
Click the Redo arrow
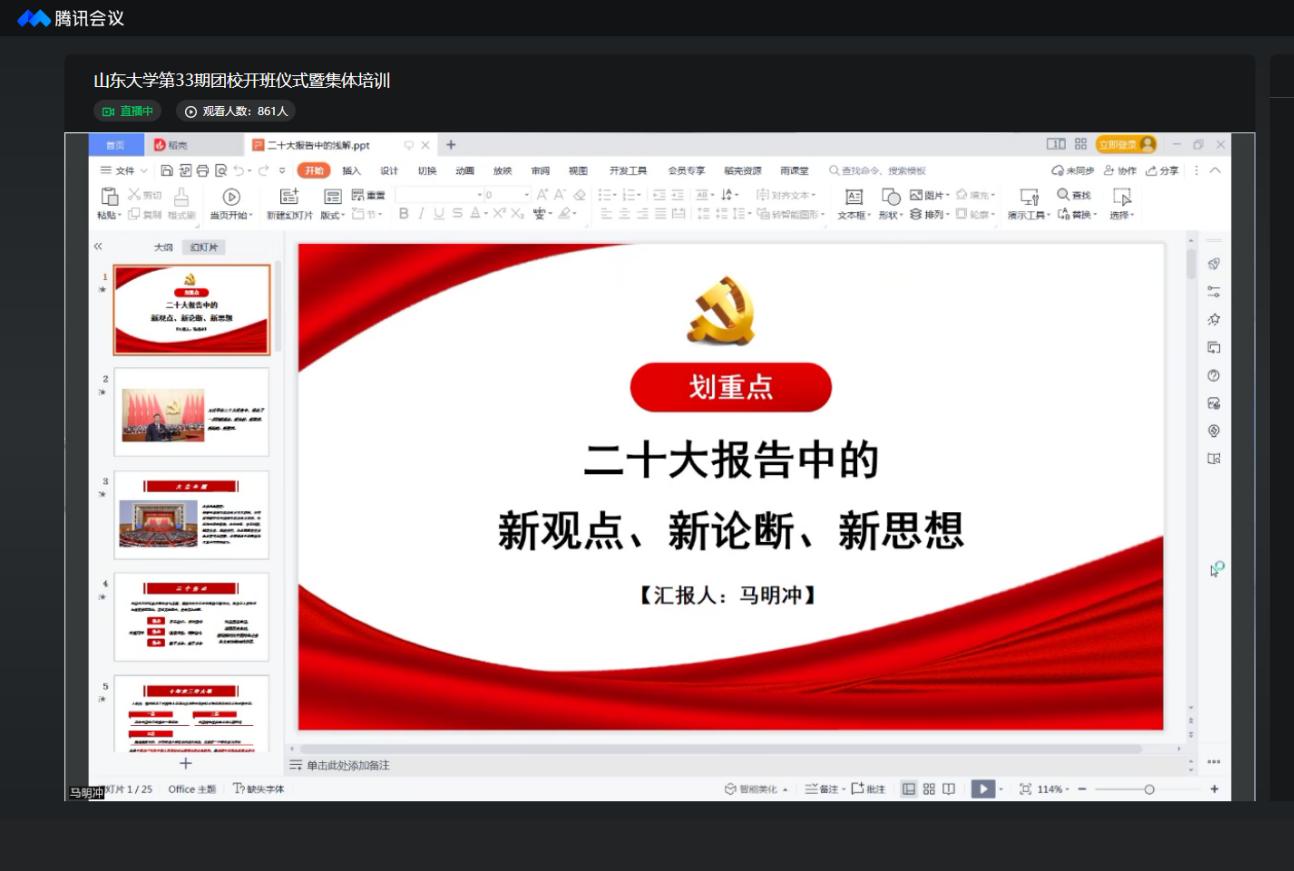click(x=263, y=171)
